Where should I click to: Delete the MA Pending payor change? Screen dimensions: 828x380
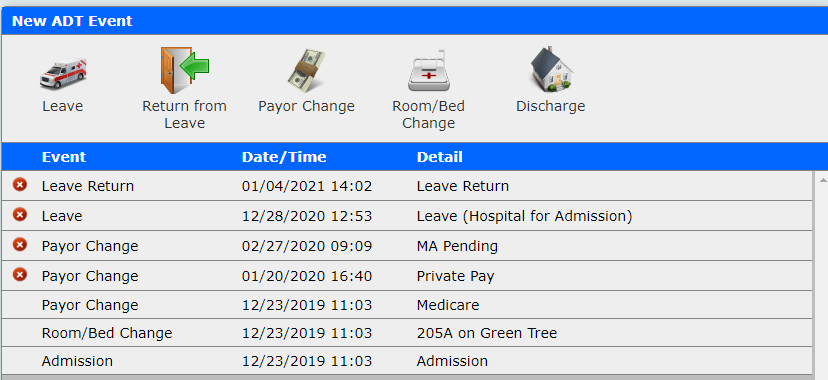[x=20, y=245]
